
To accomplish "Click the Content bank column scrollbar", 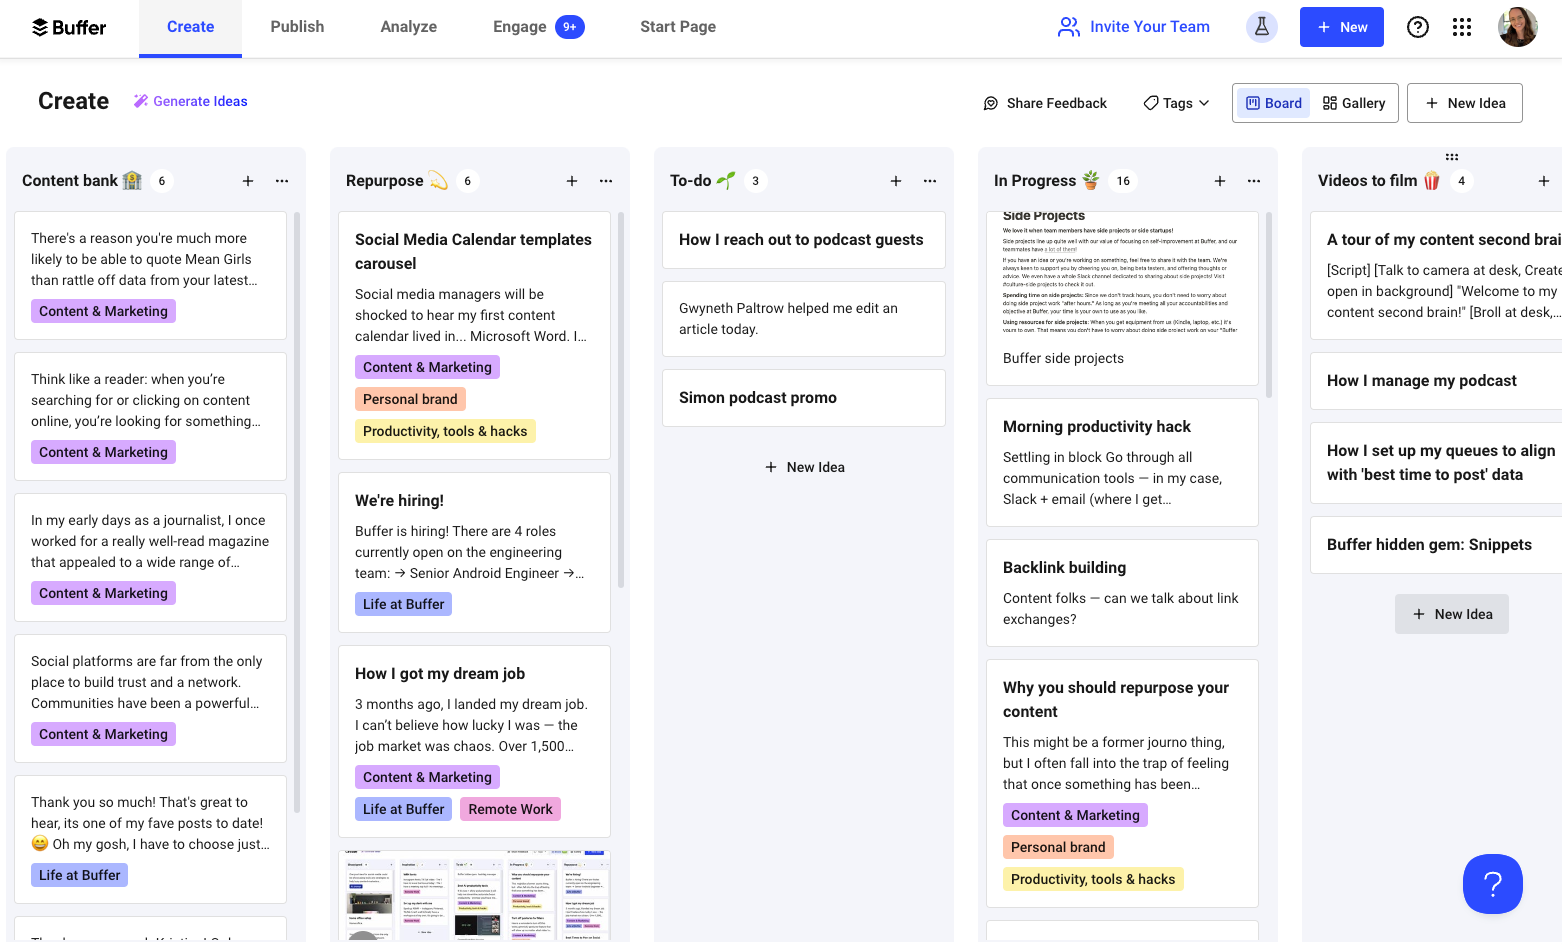I will (297, 510).
